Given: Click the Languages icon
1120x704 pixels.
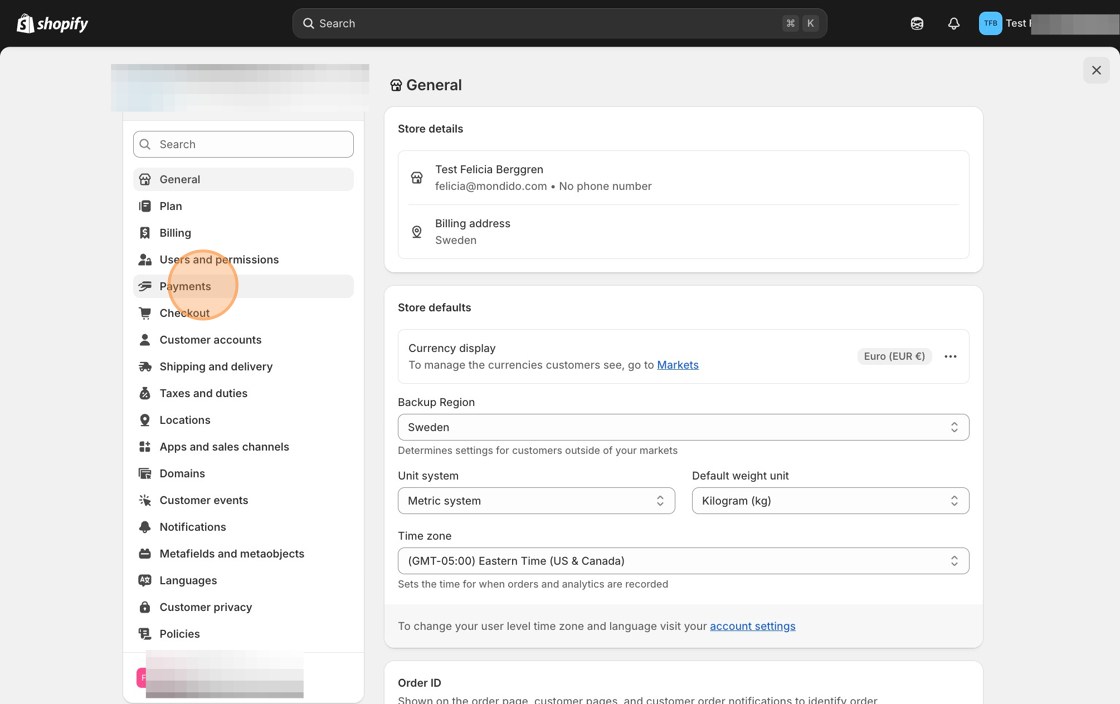Looking at the screenshot, I should (x=145, y=580).
